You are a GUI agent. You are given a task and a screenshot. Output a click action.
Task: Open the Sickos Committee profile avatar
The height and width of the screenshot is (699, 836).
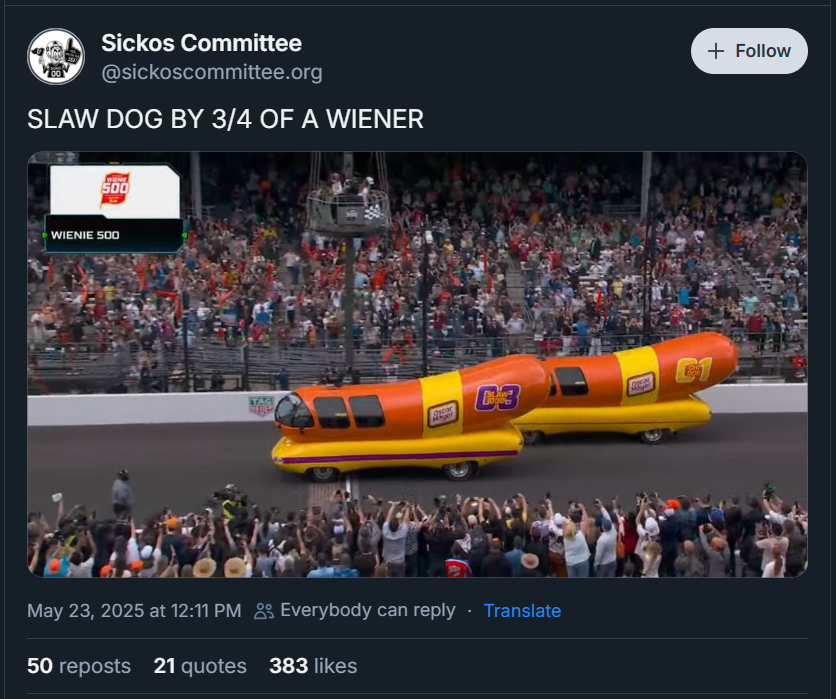pos(56,57)
